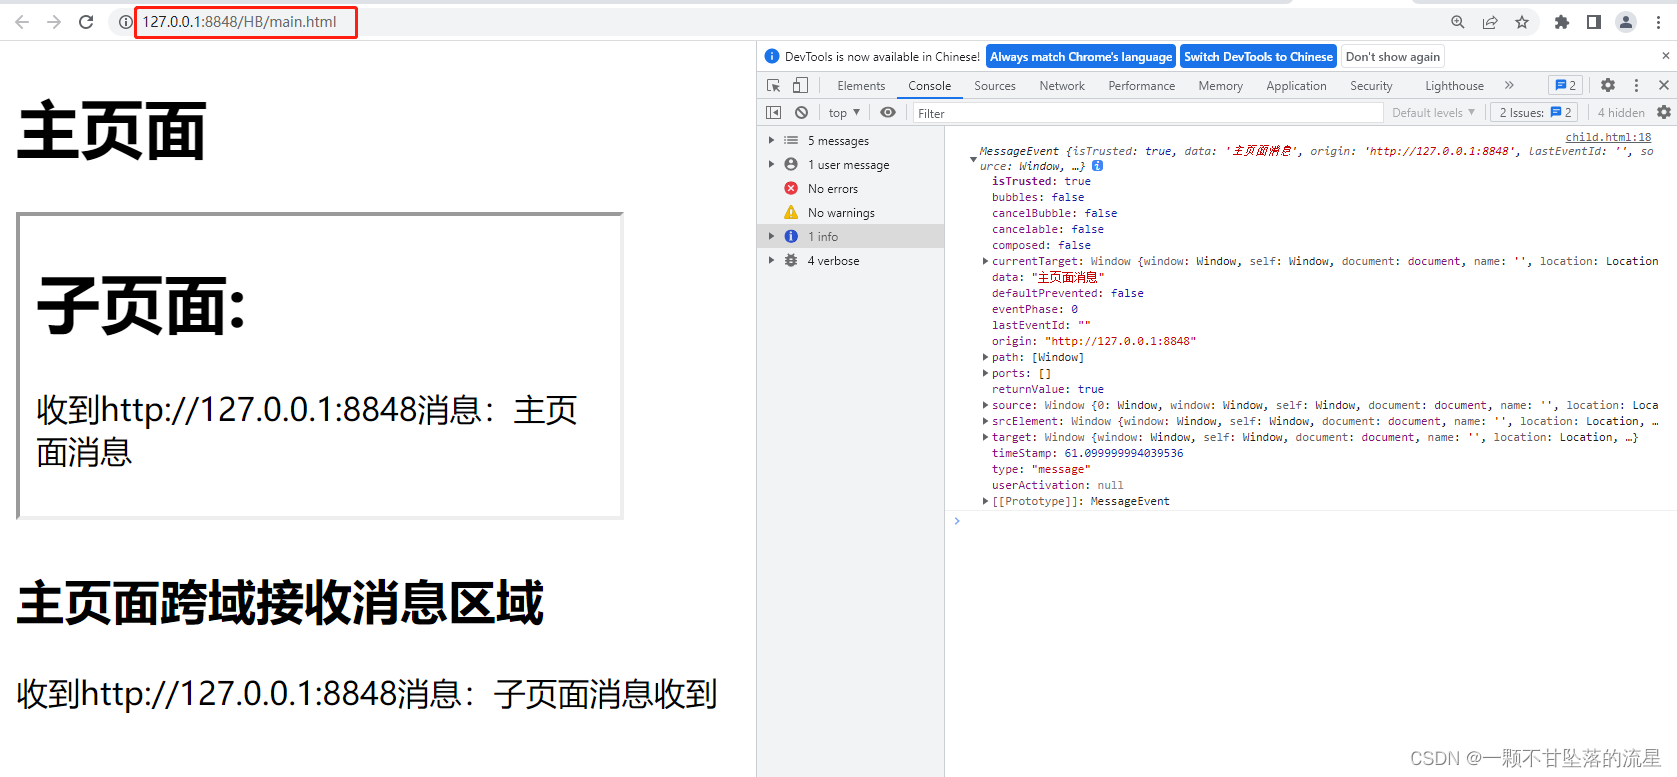This screenshot has height=777, width=1677.
Task: Click Don't show again button
Action: pos(1393,57)
